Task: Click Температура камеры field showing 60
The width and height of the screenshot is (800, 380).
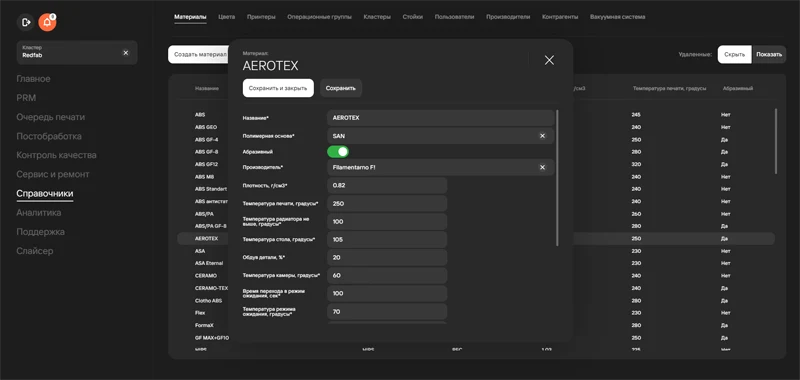Action: [387, 275]
